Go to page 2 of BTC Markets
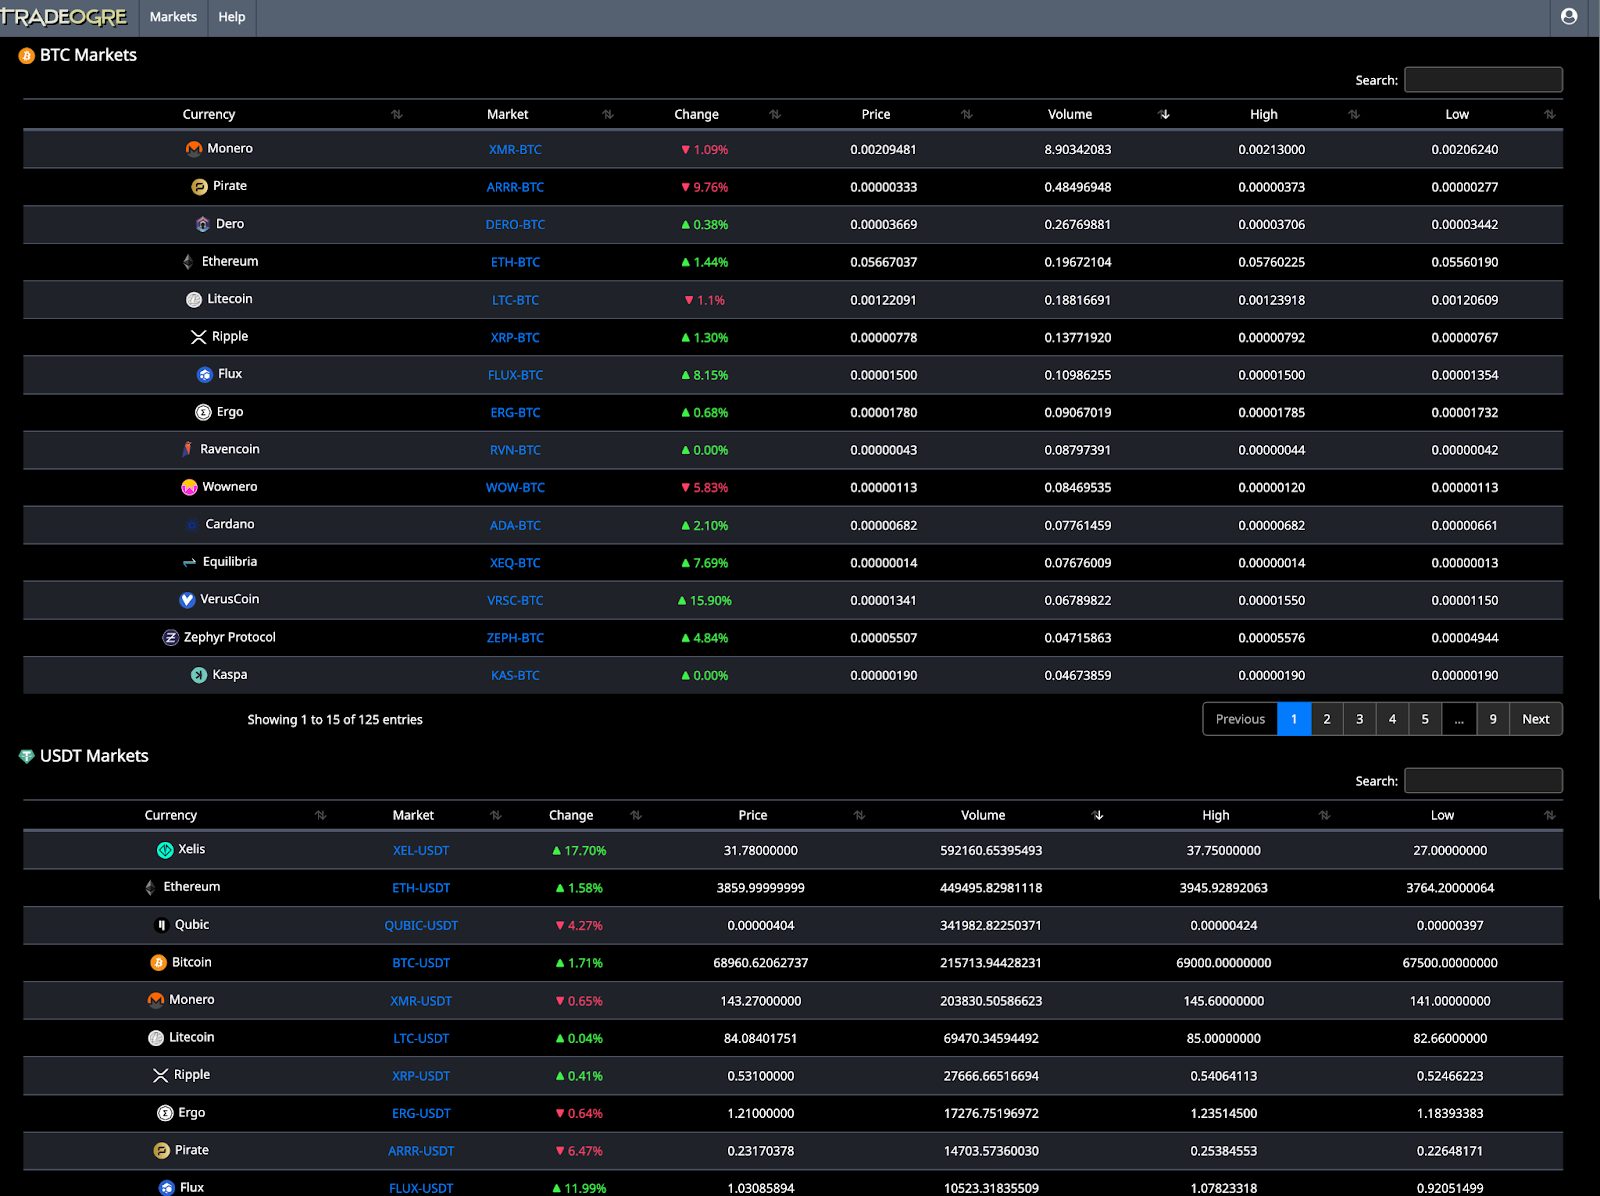The width and height of the screenshot is (1600, 1196). (x=1327, y=719)
